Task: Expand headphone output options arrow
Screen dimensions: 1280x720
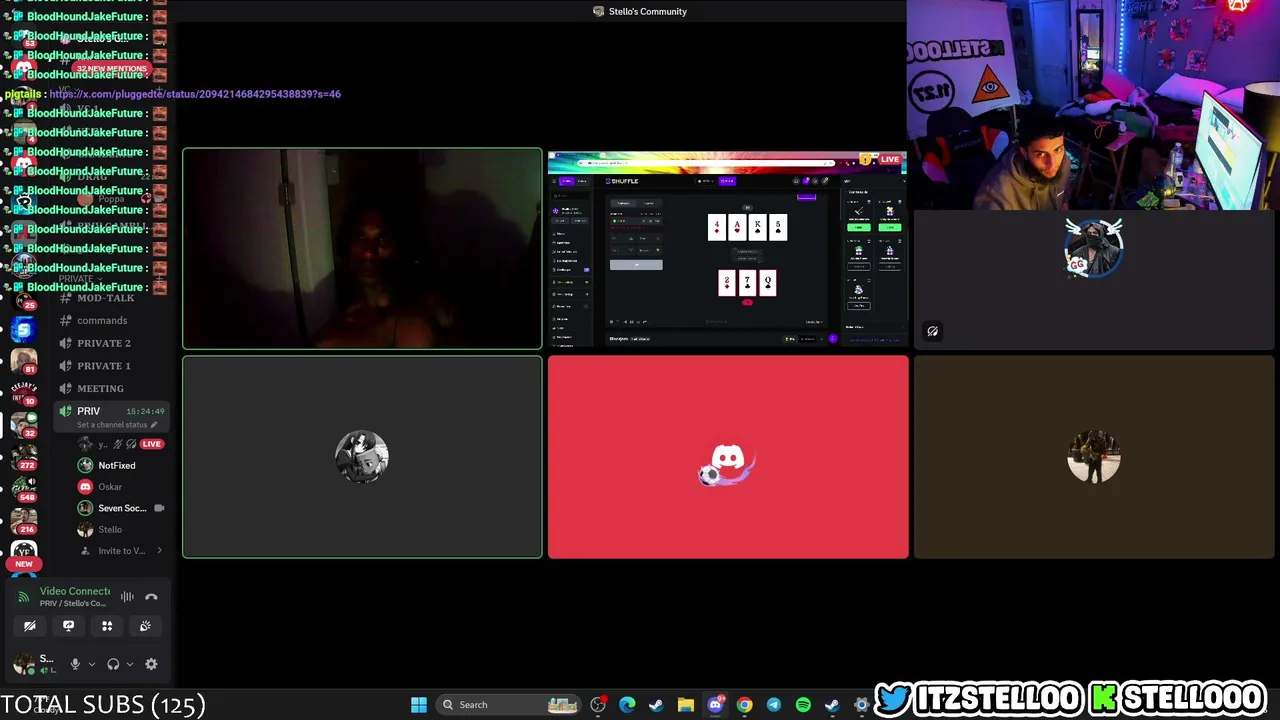Action: (x=129, y=664)
